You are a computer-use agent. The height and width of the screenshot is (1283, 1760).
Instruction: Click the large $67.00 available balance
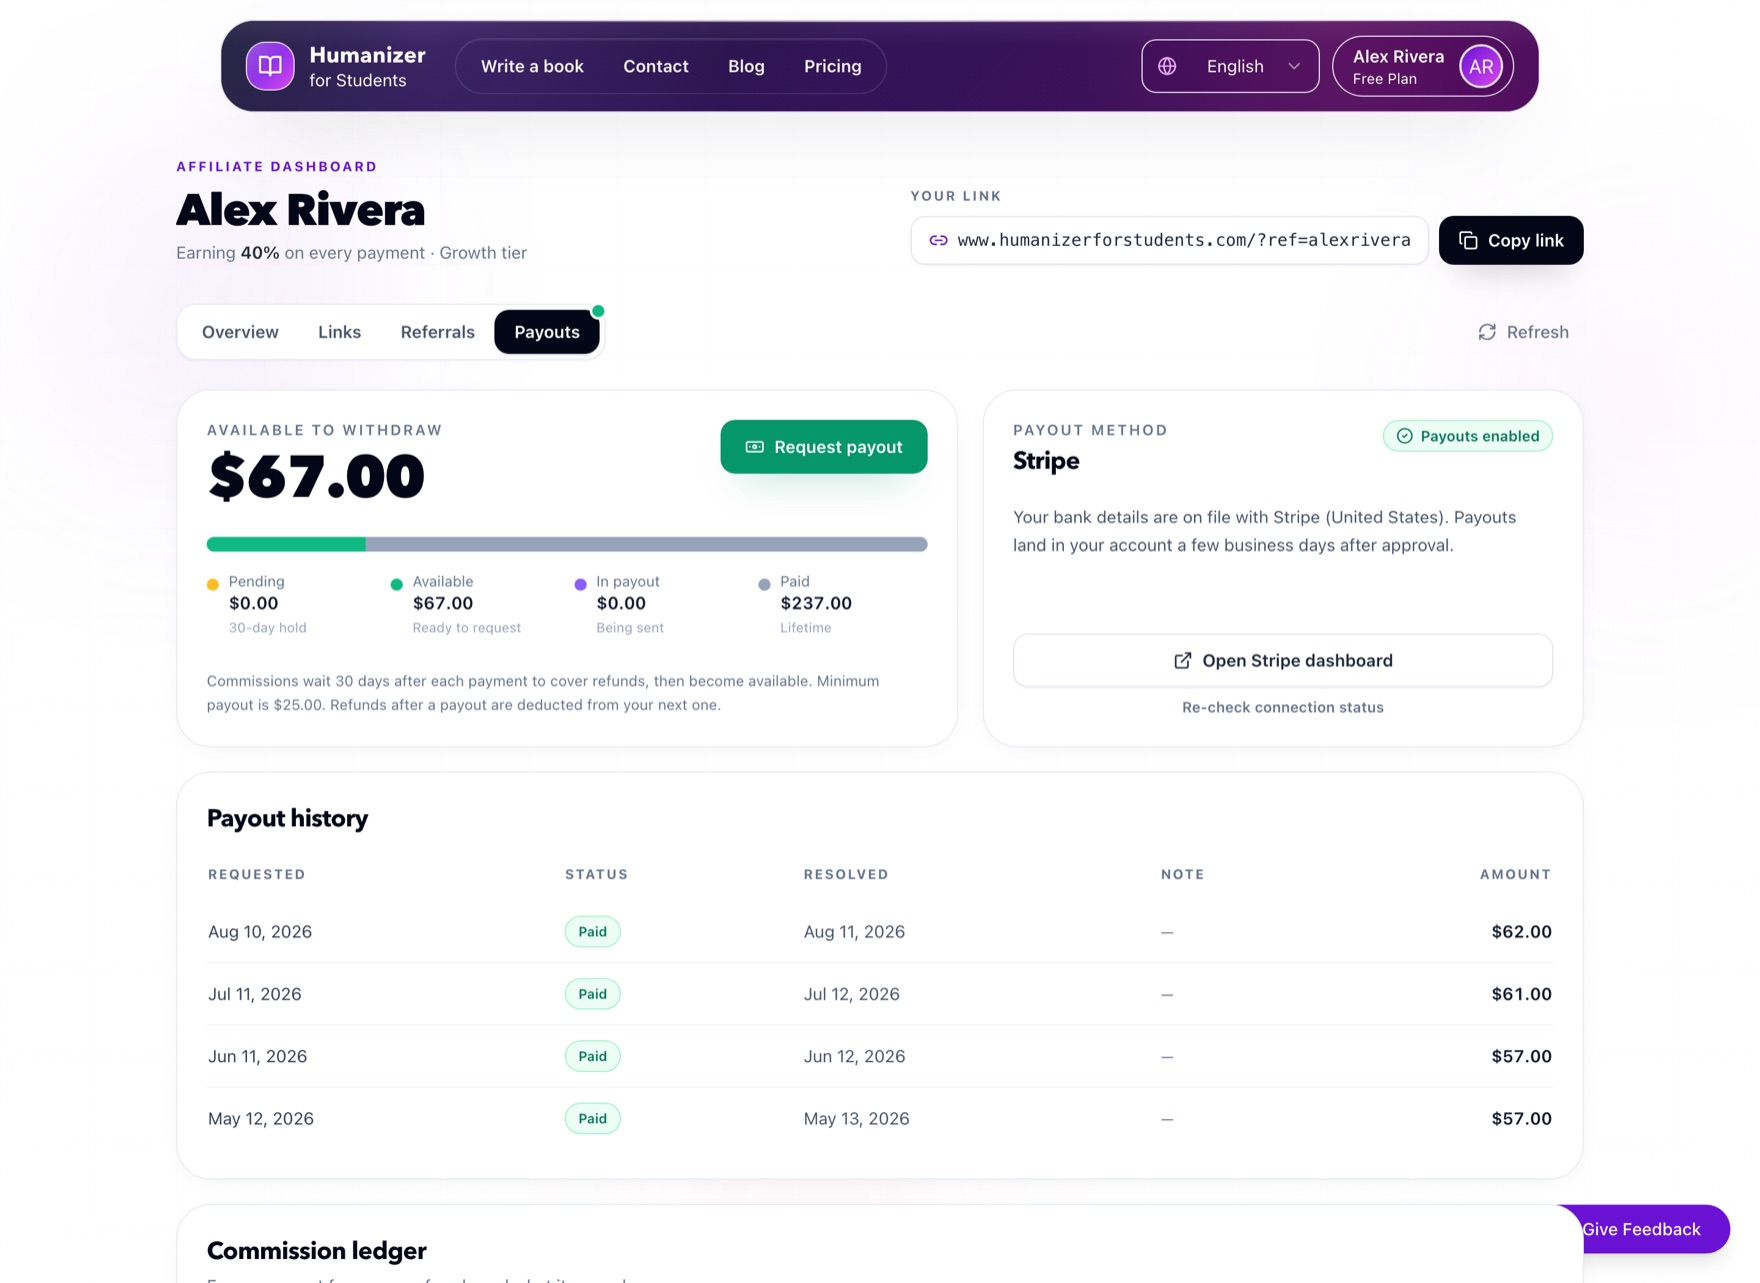(x=316, y=476)
